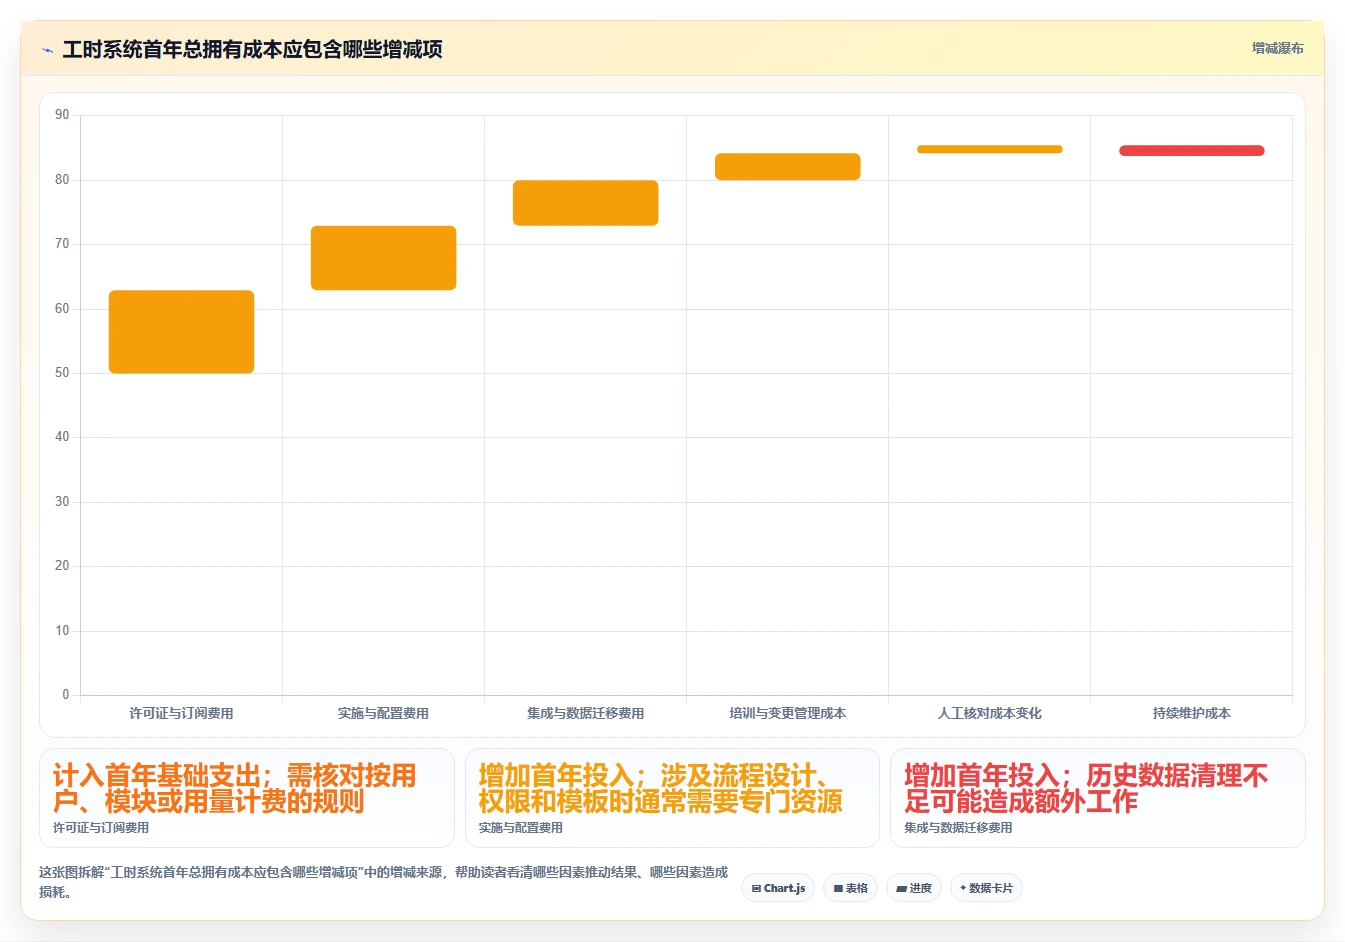This screenshot has height=942, width=1345.
Task: Click the chart title 工时系统首年总拥有成本应包含哪些增减项
Action: tap(252, 49)
